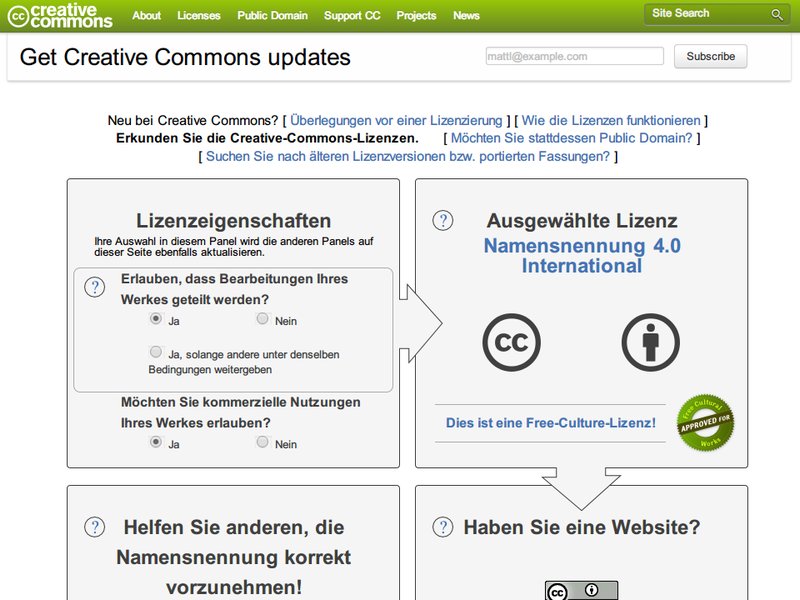Select Nein for sharing adaptations
Viewport: 800px width, 600px height.
262,319
